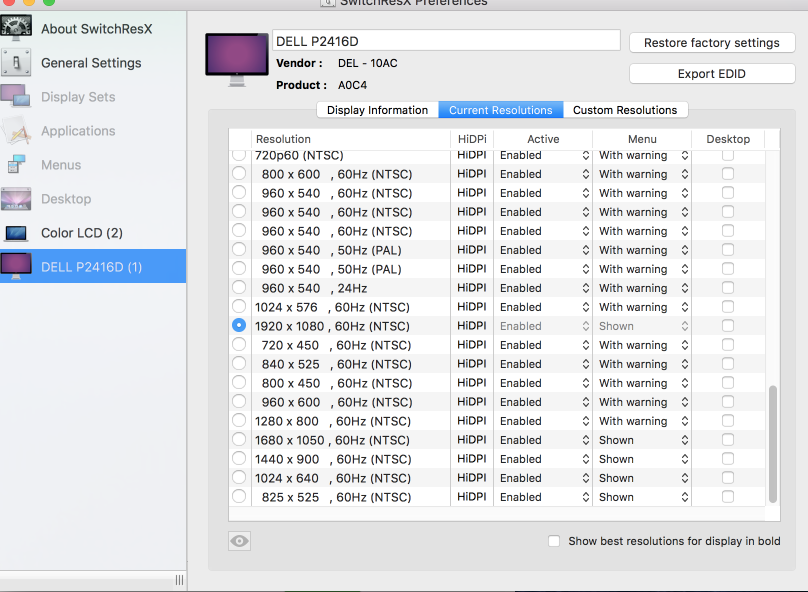The height and width of the screenshot is (592, 808).
Task: Click the HiDPi column header
Action: 472,139
